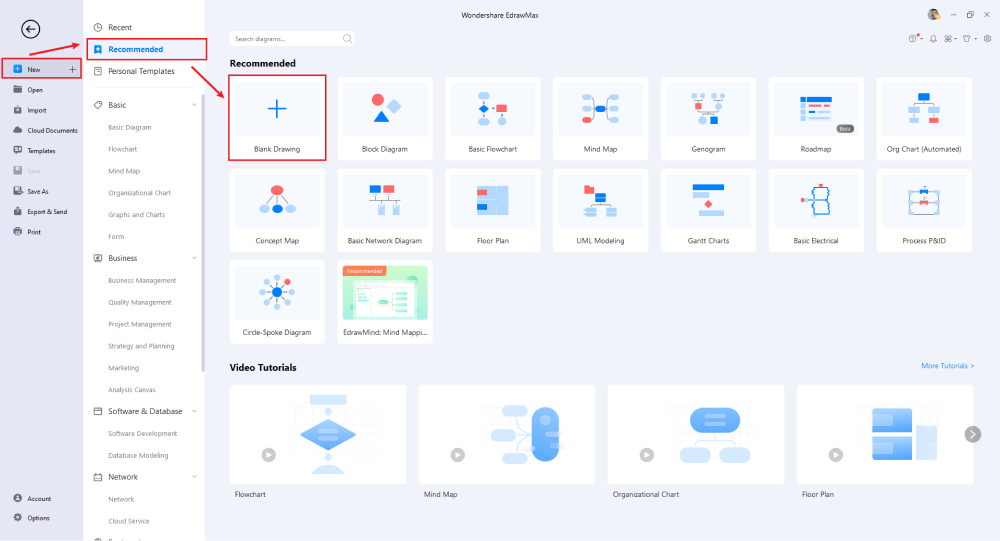Select the Basic Flowchart template

point(492,118)
